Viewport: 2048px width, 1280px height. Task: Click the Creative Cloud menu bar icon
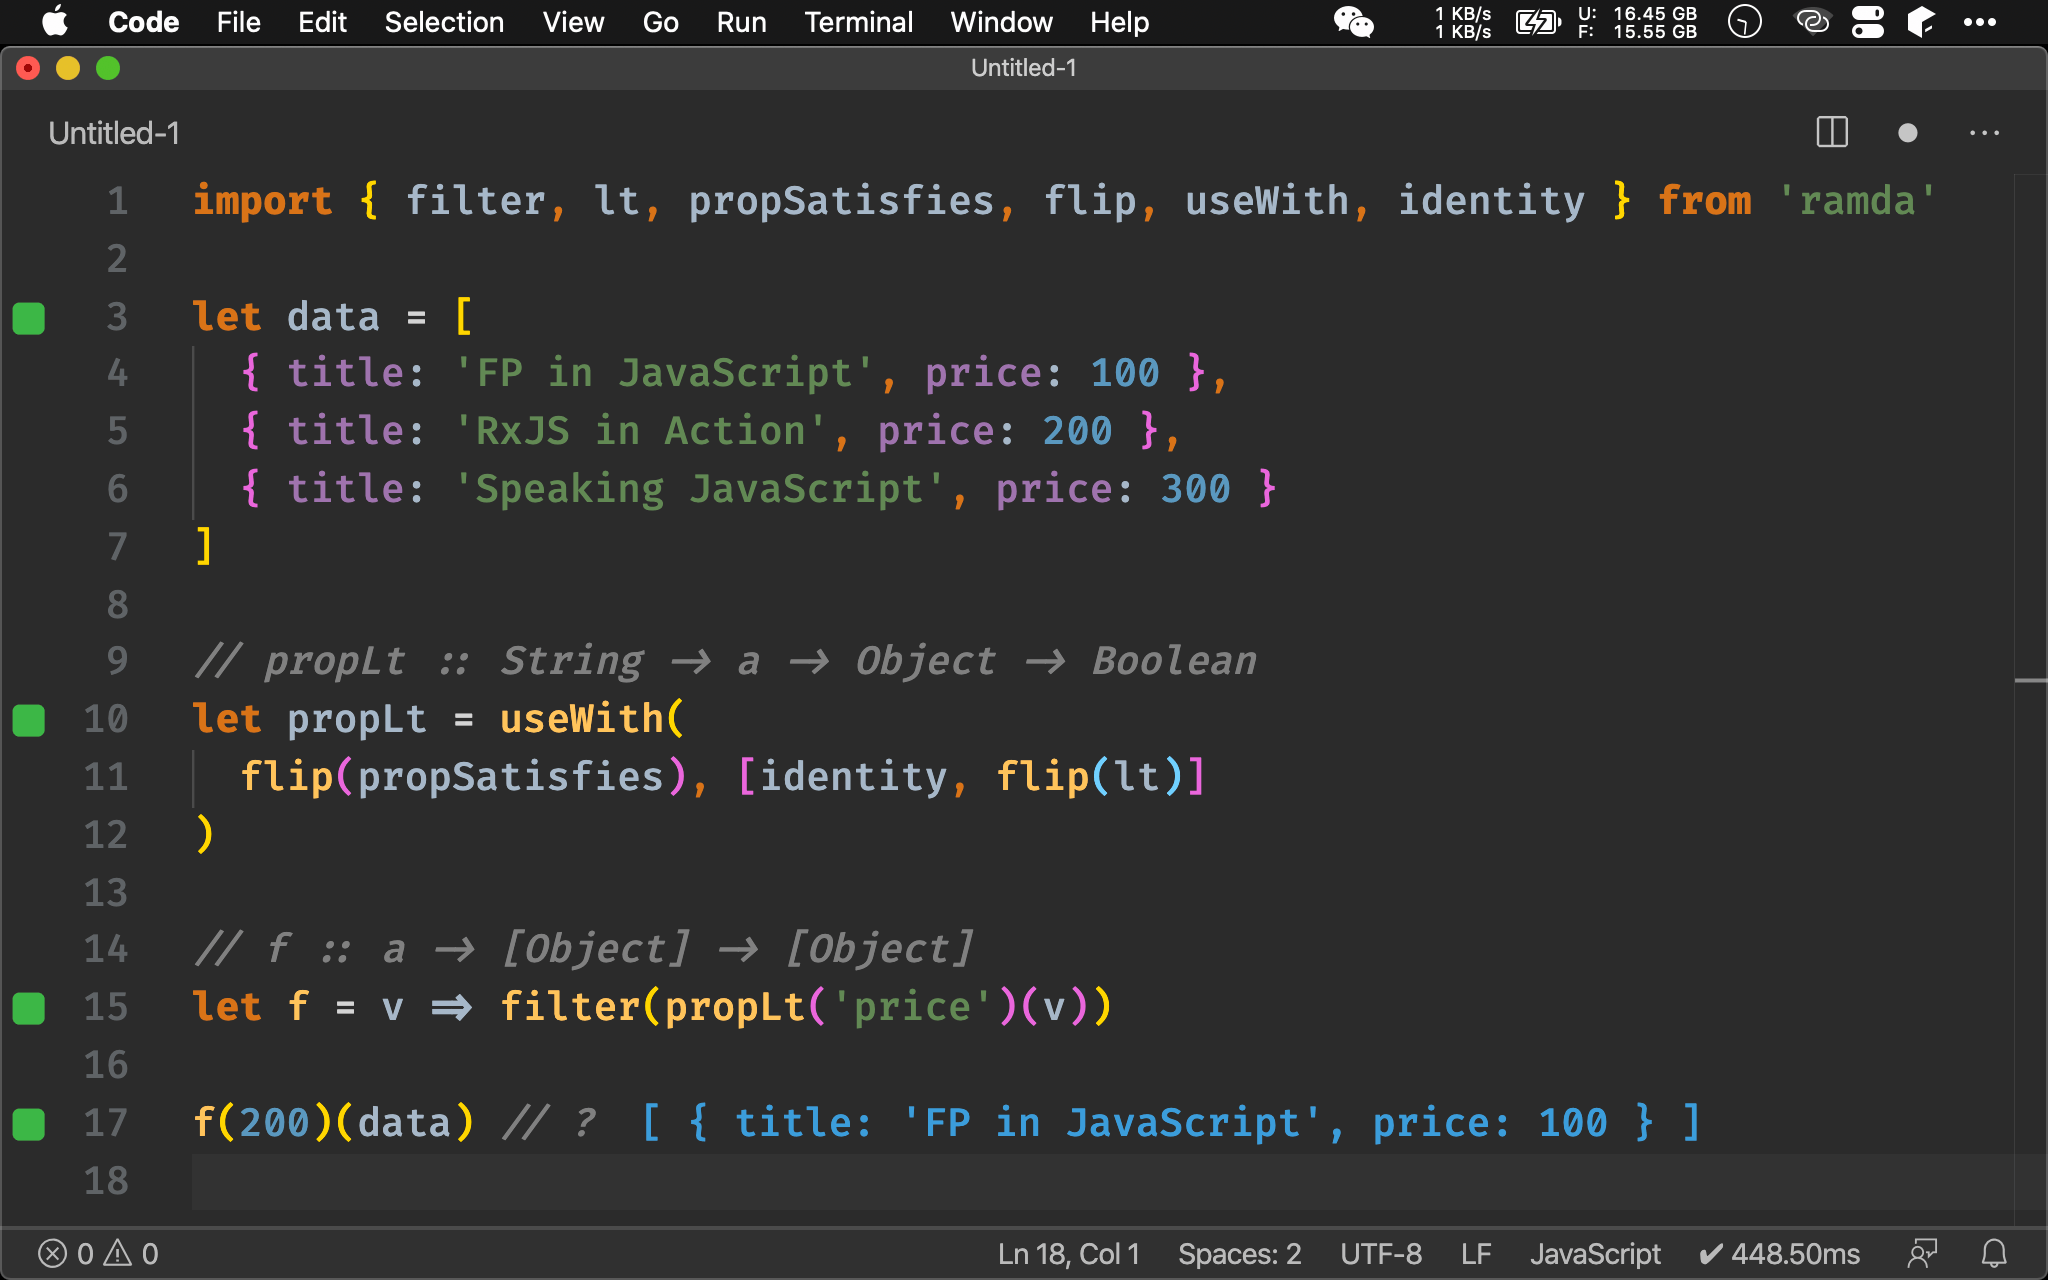click(1812, 22)
